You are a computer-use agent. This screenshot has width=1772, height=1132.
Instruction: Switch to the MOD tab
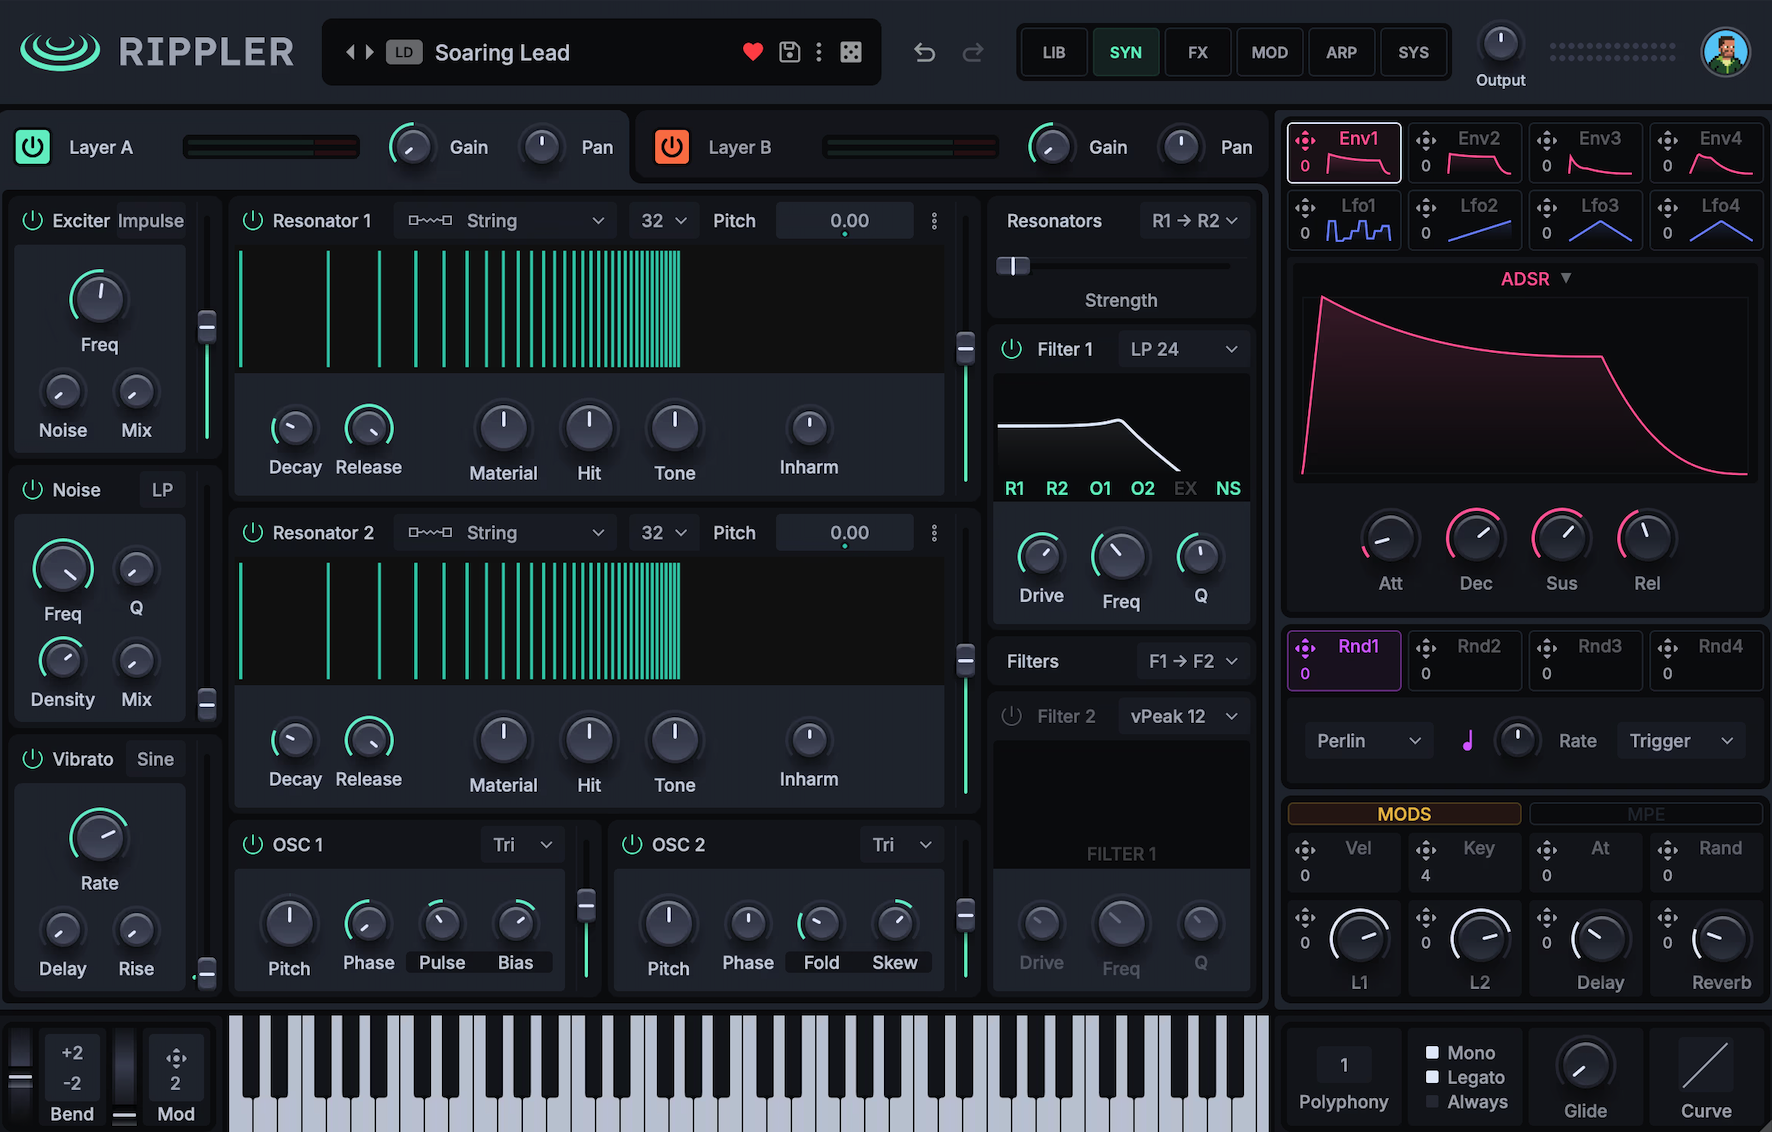tap(1270, 52)
